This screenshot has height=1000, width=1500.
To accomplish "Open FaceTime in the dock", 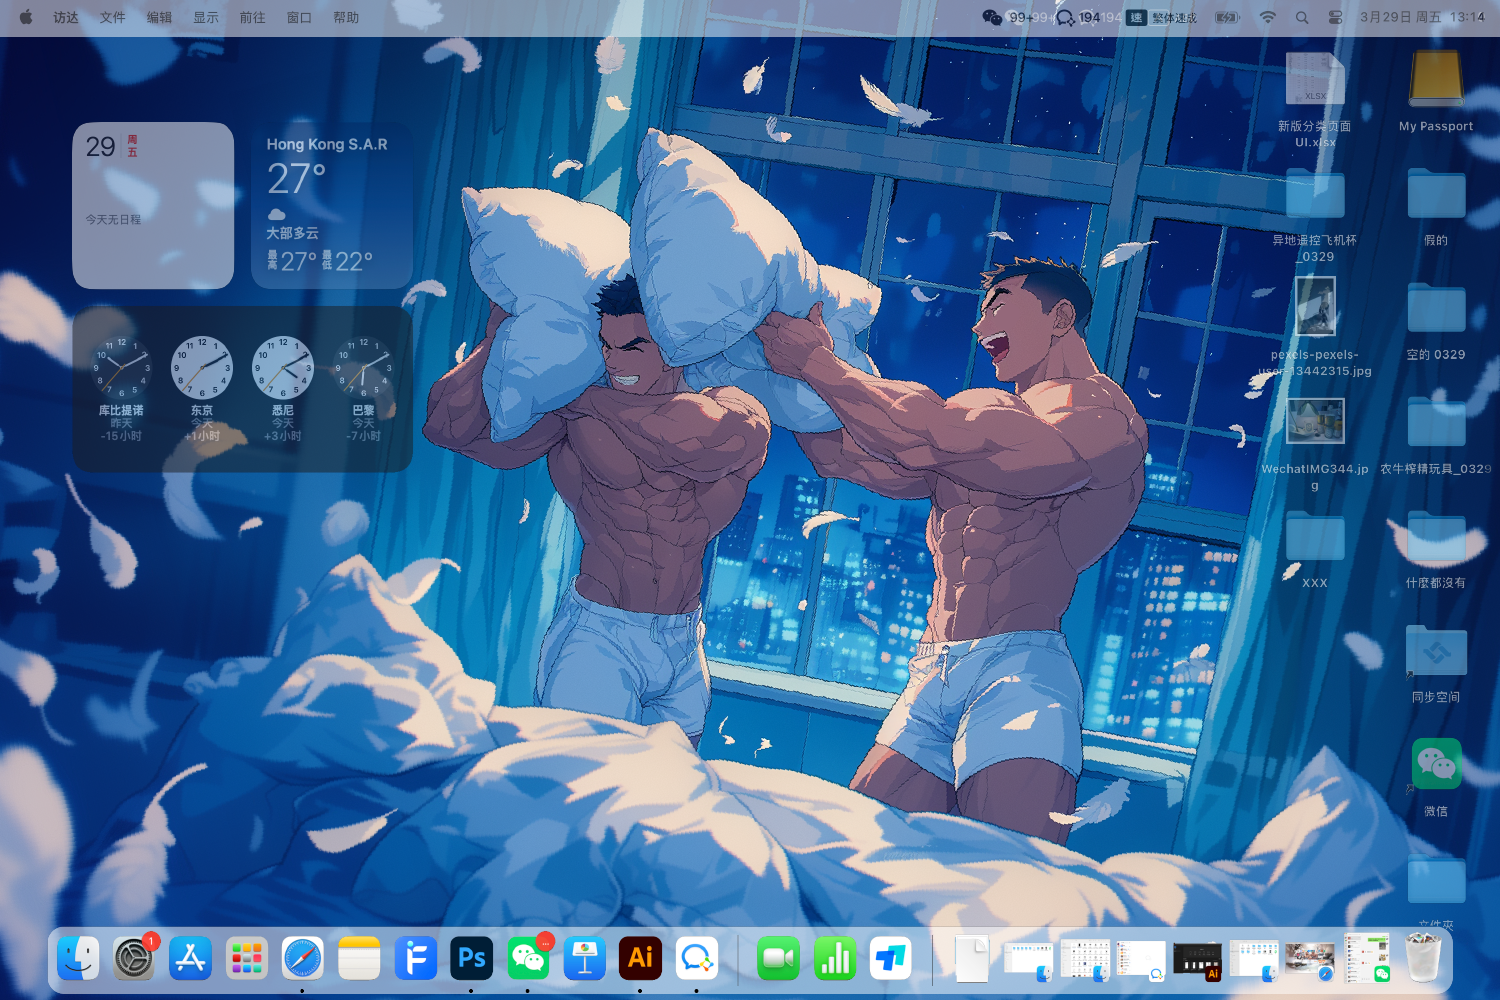I will pyautogui.click(x=778, y=958).
